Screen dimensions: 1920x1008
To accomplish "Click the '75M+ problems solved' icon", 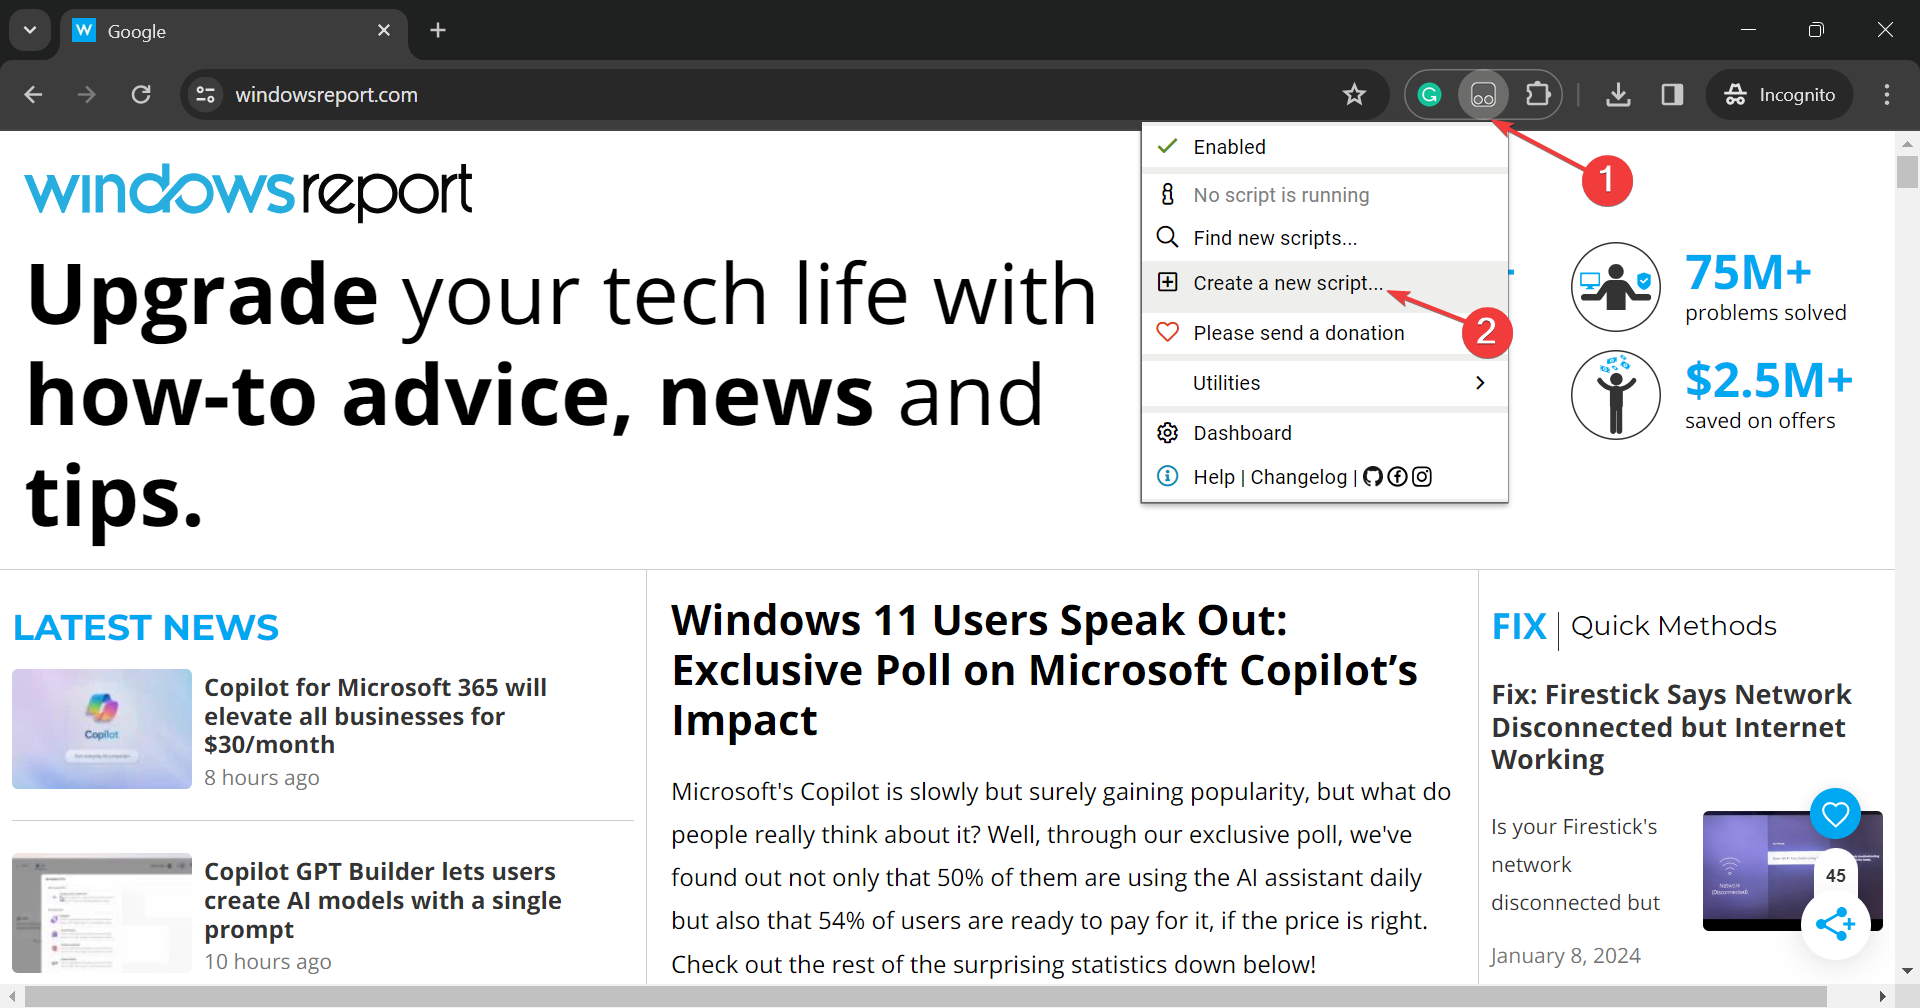I will click(x=1616, y=287).
